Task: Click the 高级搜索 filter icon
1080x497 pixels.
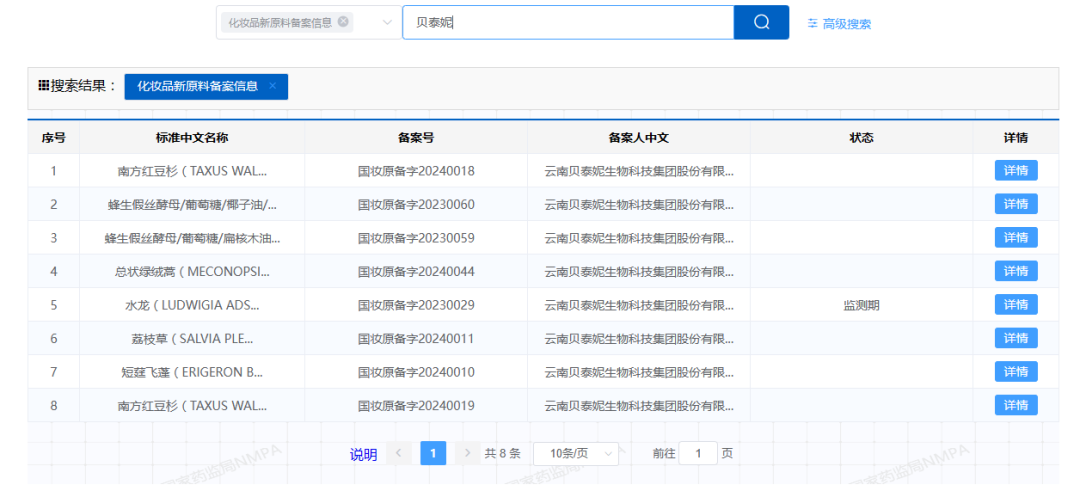Action: click(x=813, y=23)
